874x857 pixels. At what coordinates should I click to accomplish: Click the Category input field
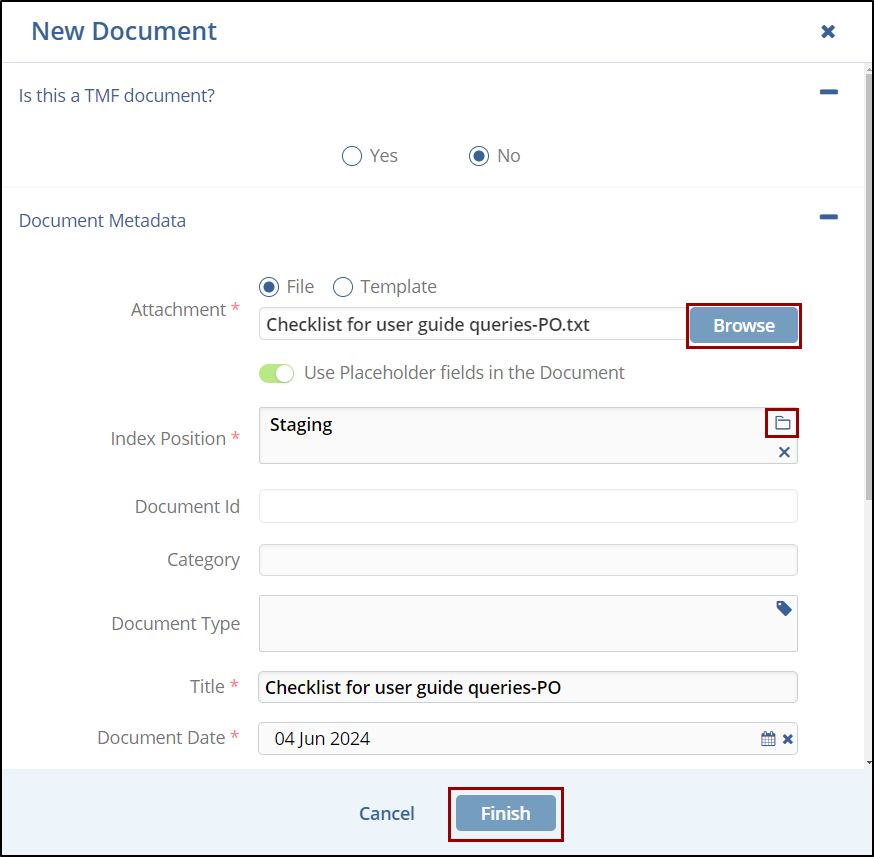tap(528, 560)
